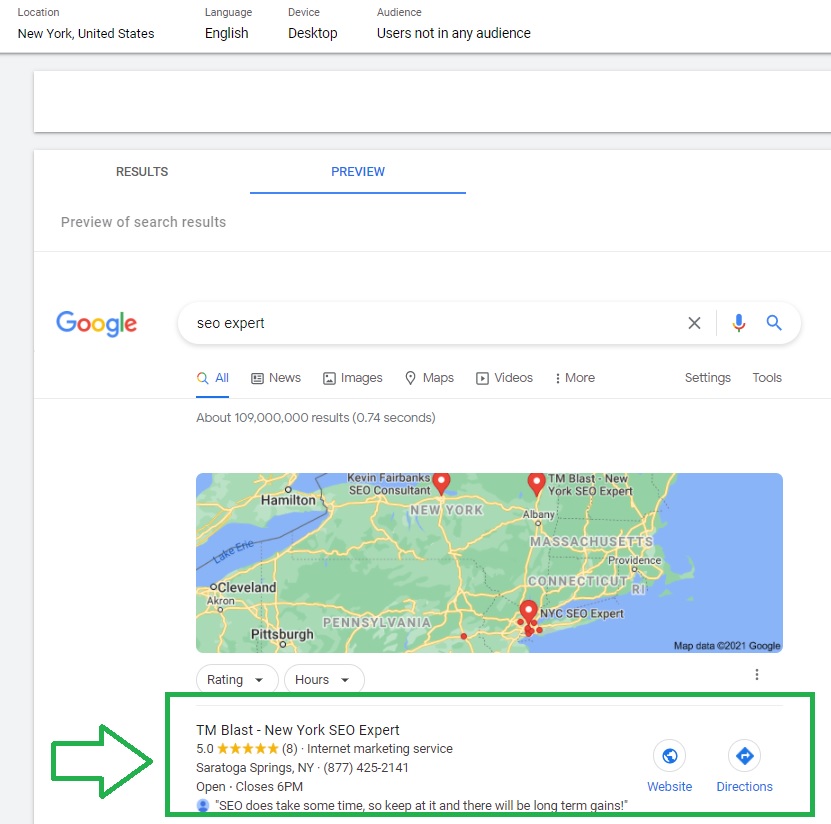Open the Website globe icon for TM Blast
831x824 pixels.
pyautogui.click(x=670, y=756)
